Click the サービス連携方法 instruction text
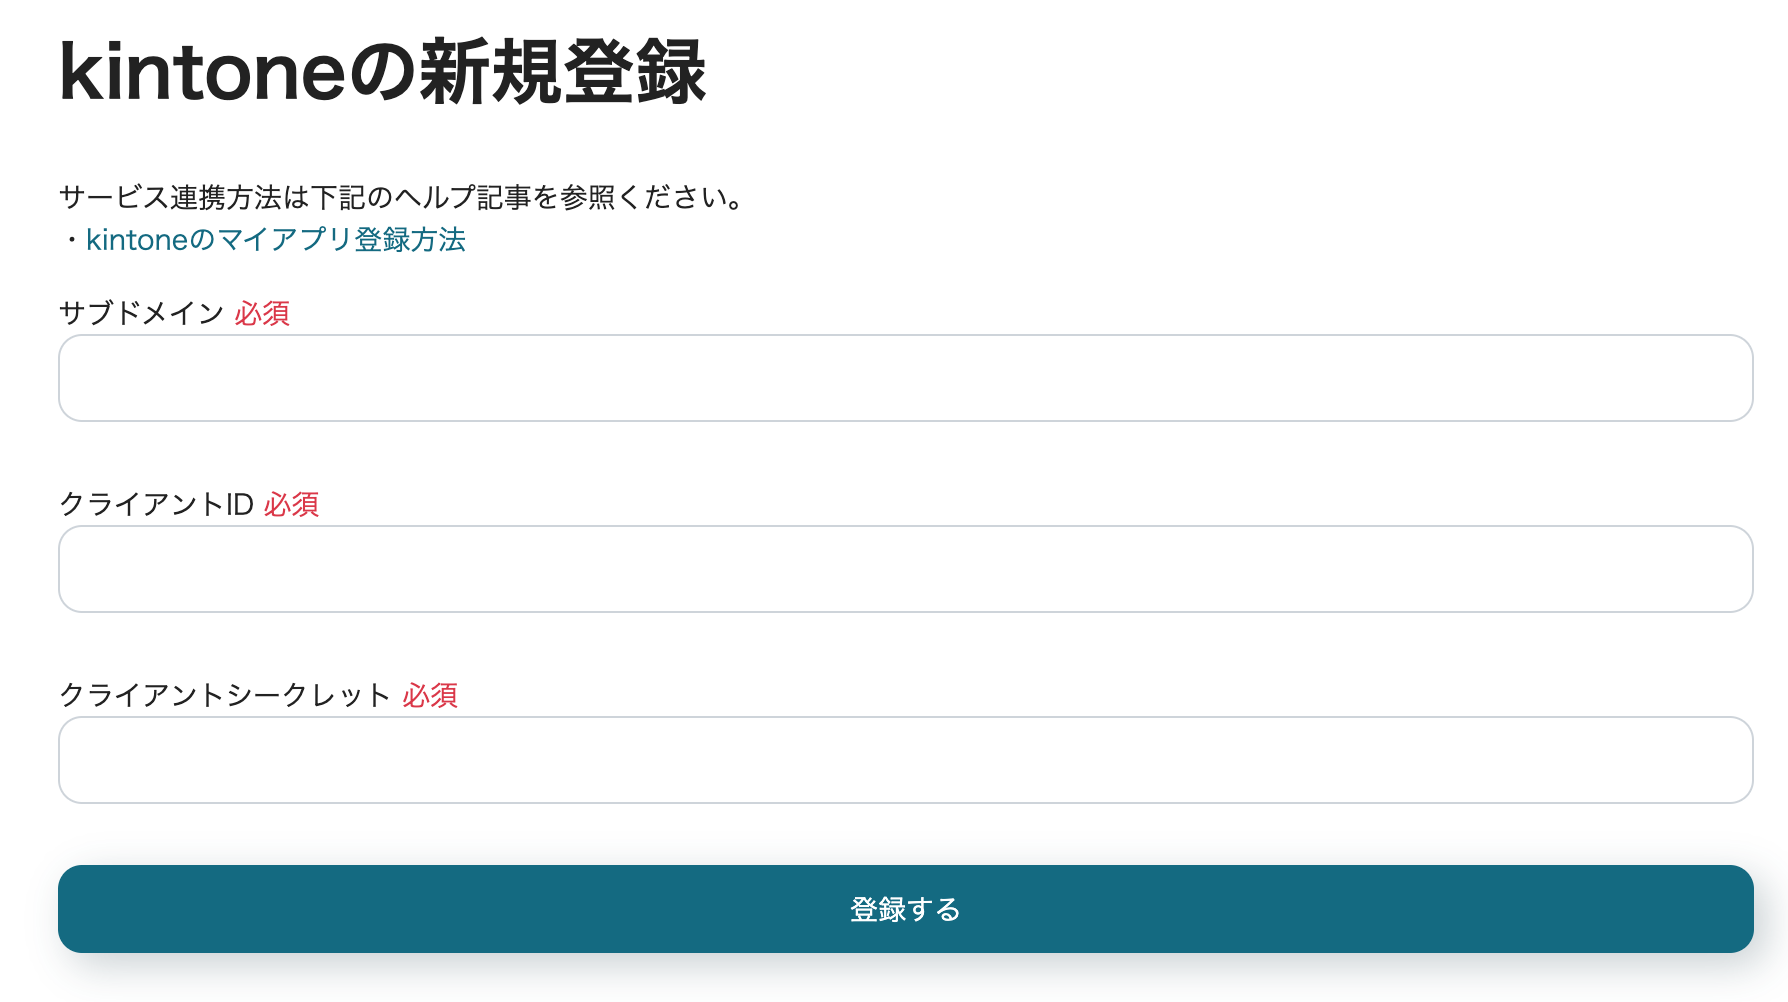This screenshot has width=1788, height=1002. [400, 197]
